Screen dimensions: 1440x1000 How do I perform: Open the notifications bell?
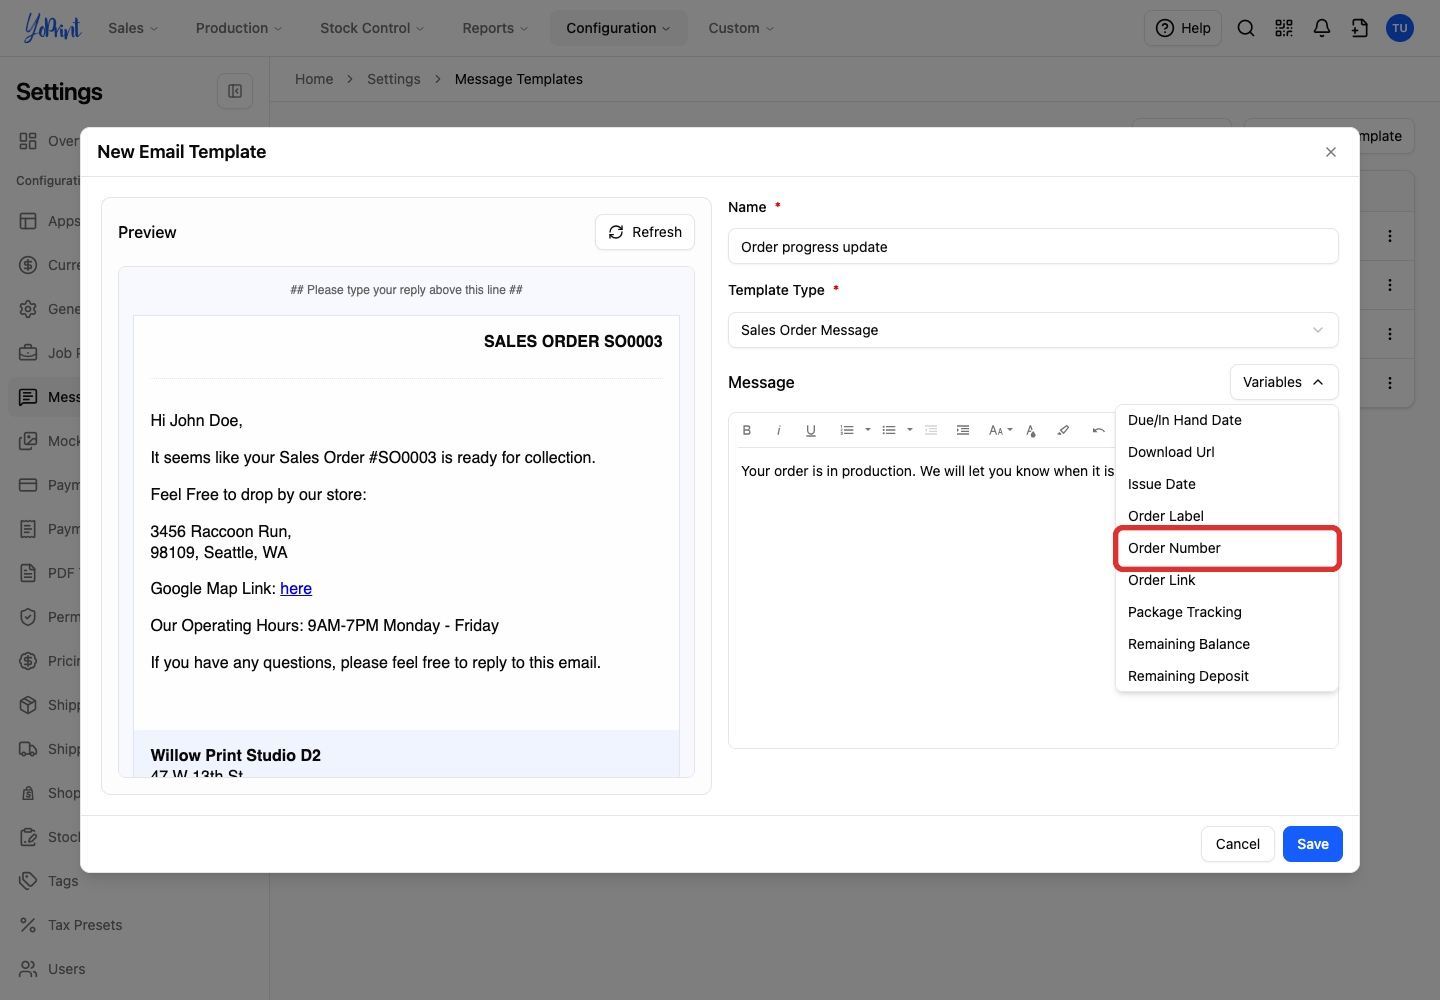point(1322,28)
